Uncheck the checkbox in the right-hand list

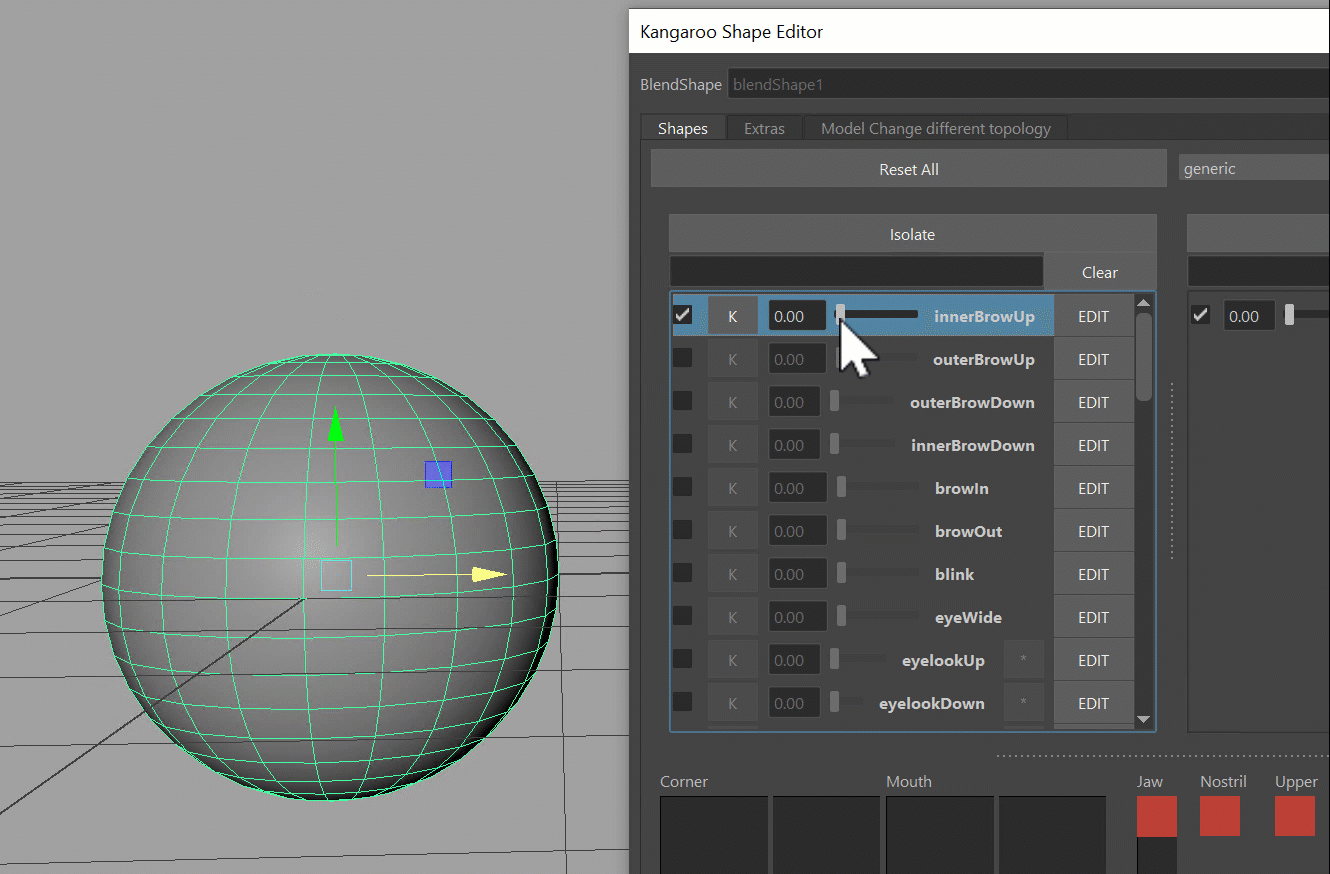1201,315
